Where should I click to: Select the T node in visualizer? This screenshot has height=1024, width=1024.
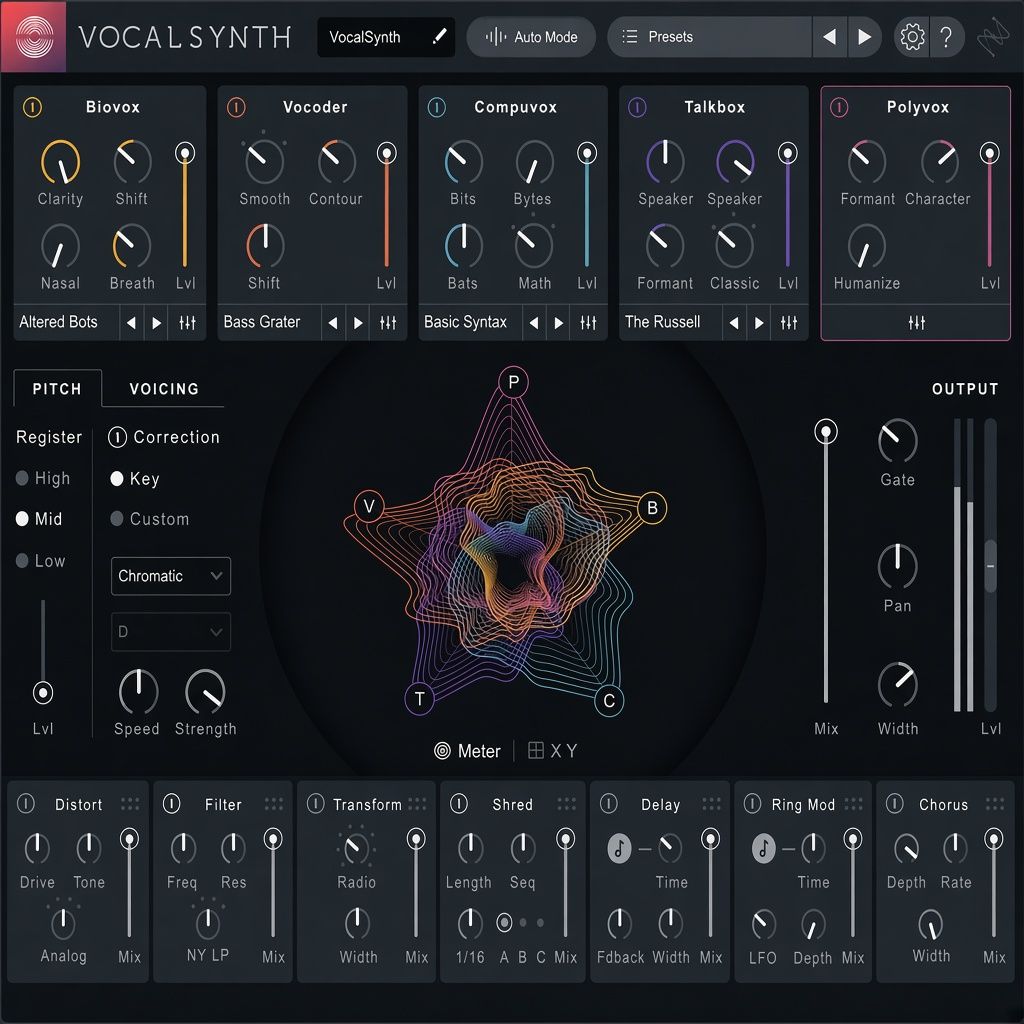click(420, 699)
